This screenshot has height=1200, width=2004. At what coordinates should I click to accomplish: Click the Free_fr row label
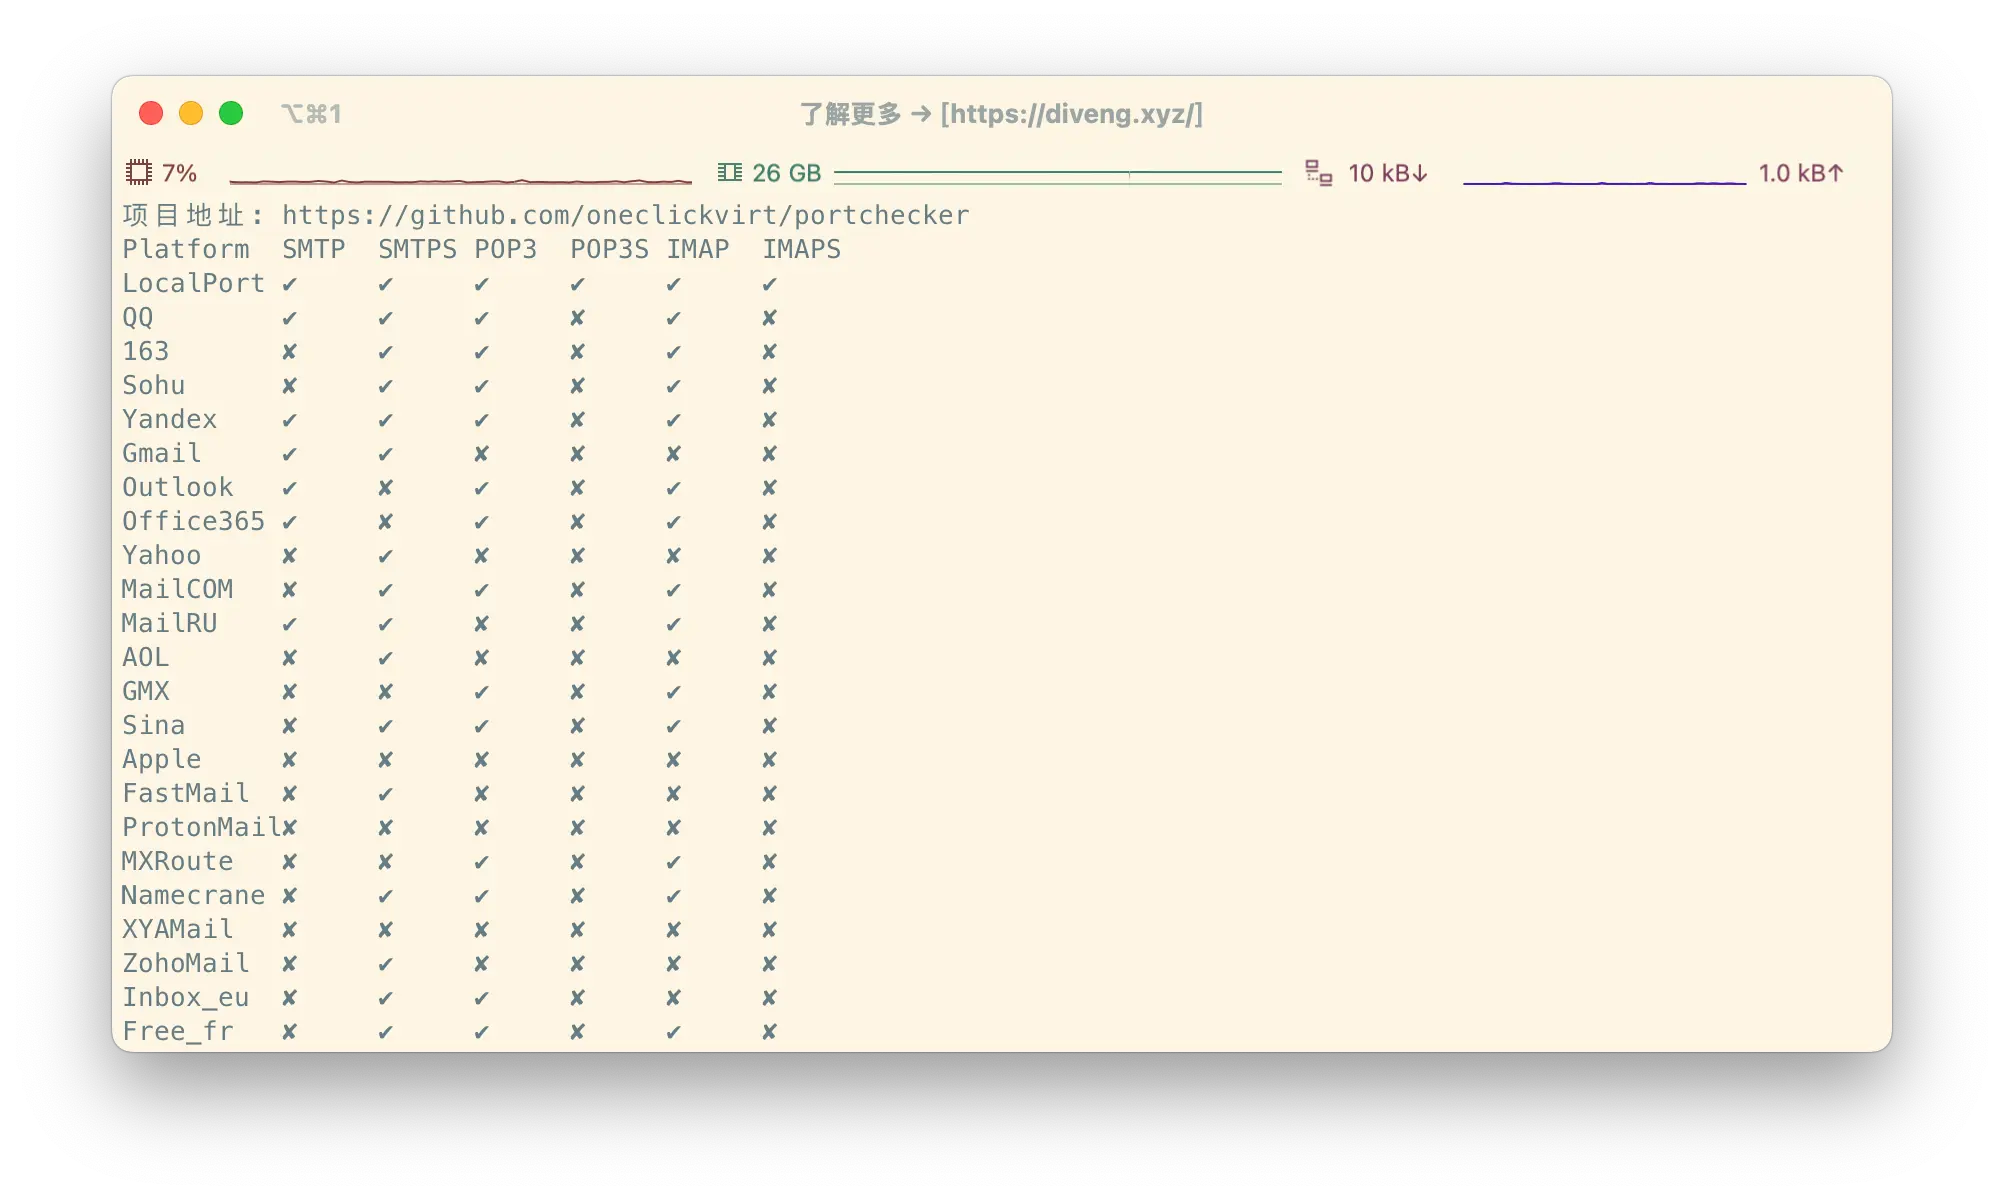click(178, 1031)
